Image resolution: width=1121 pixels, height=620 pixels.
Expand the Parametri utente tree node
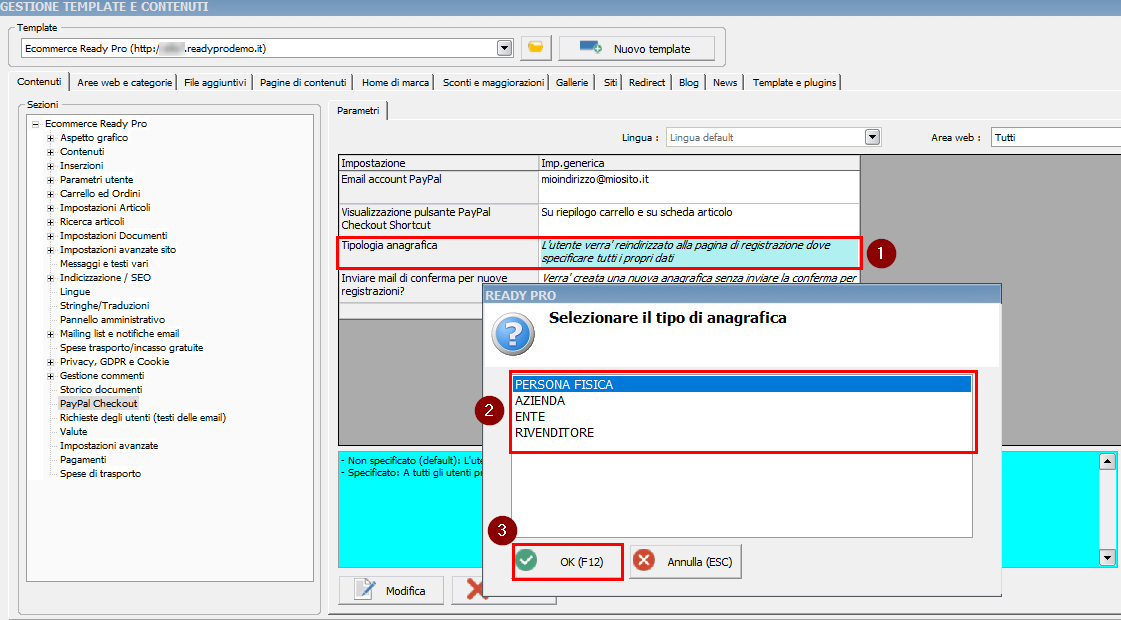[x=50, y=179]
